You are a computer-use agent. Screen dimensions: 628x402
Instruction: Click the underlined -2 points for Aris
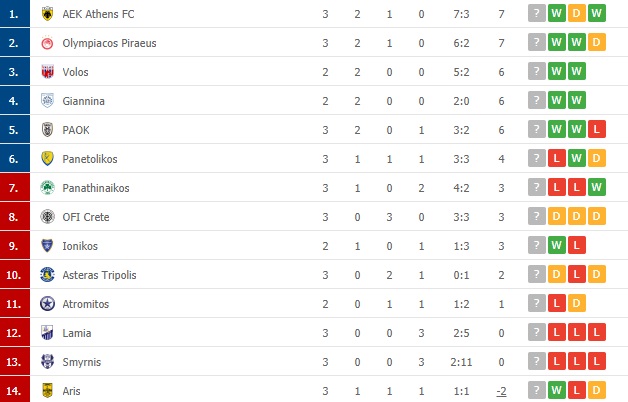click(501, 391)
